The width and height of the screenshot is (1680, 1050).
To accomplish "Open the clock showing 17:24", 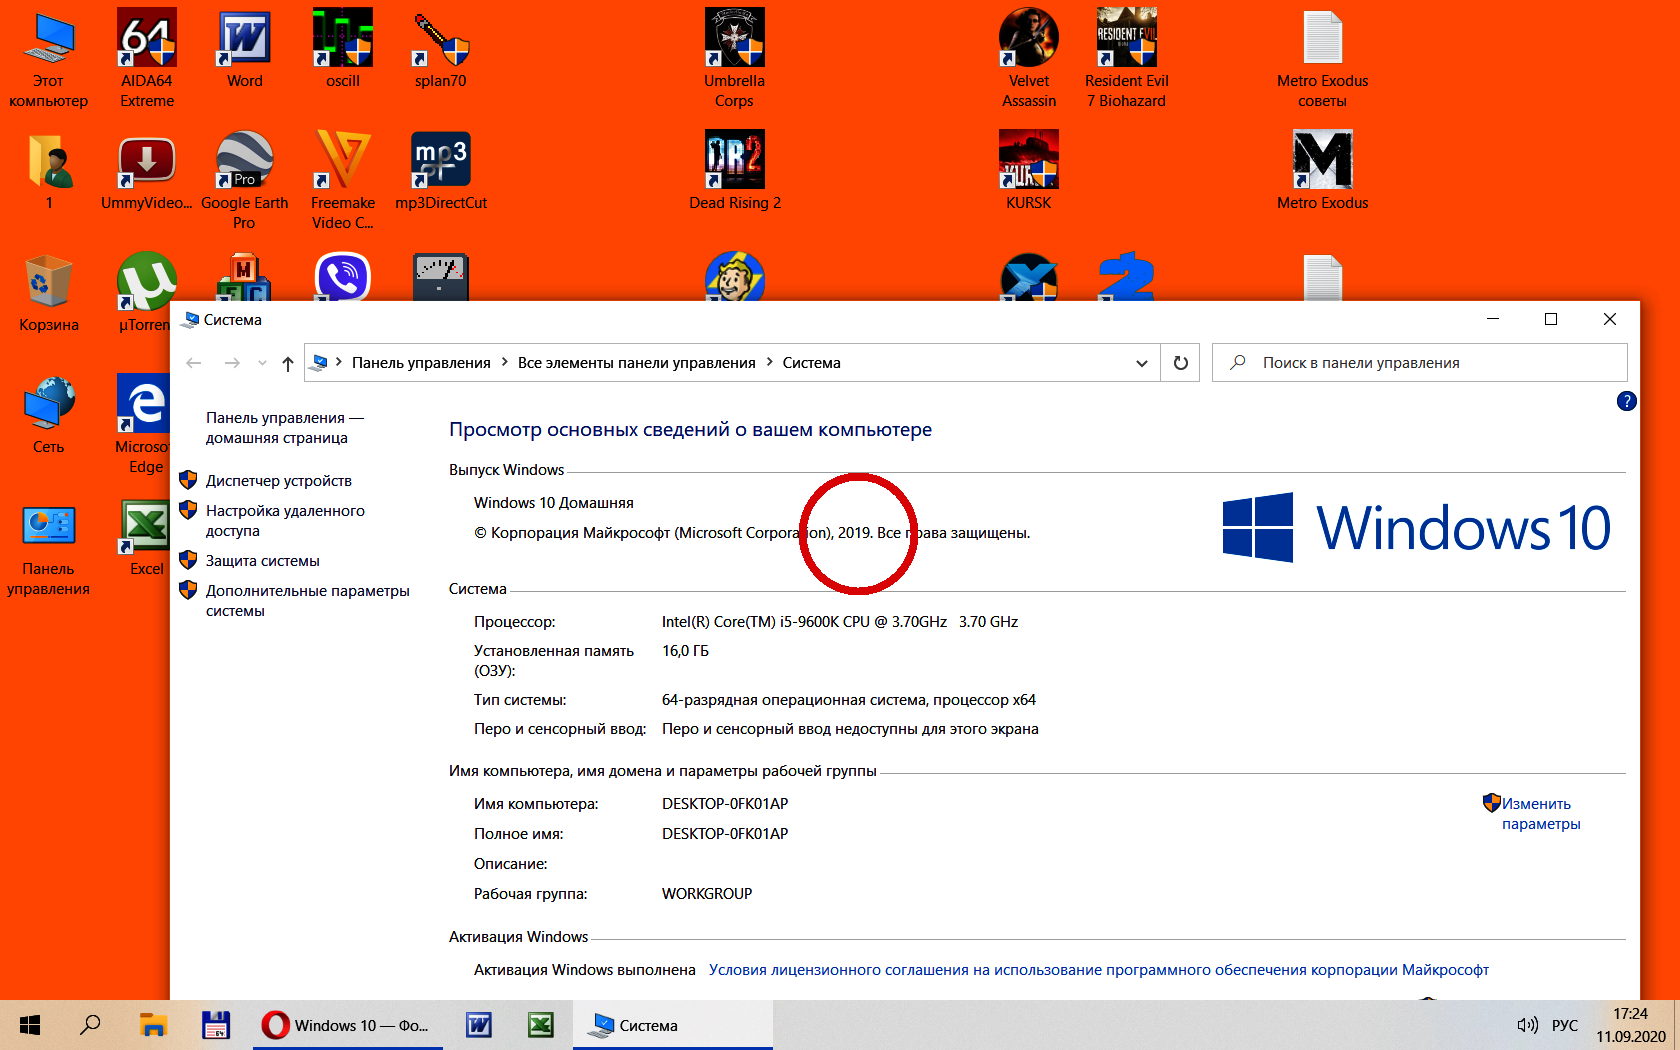I will pos(1631,1025).
